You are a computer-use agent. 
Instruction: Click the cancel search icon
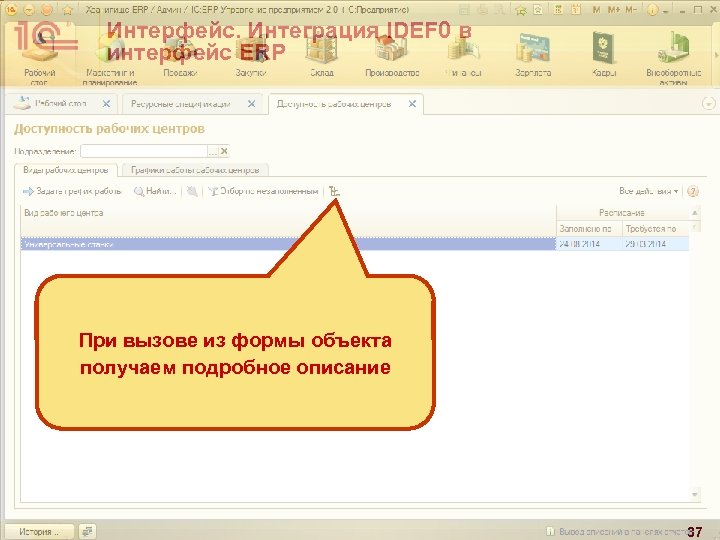(192, 191)
